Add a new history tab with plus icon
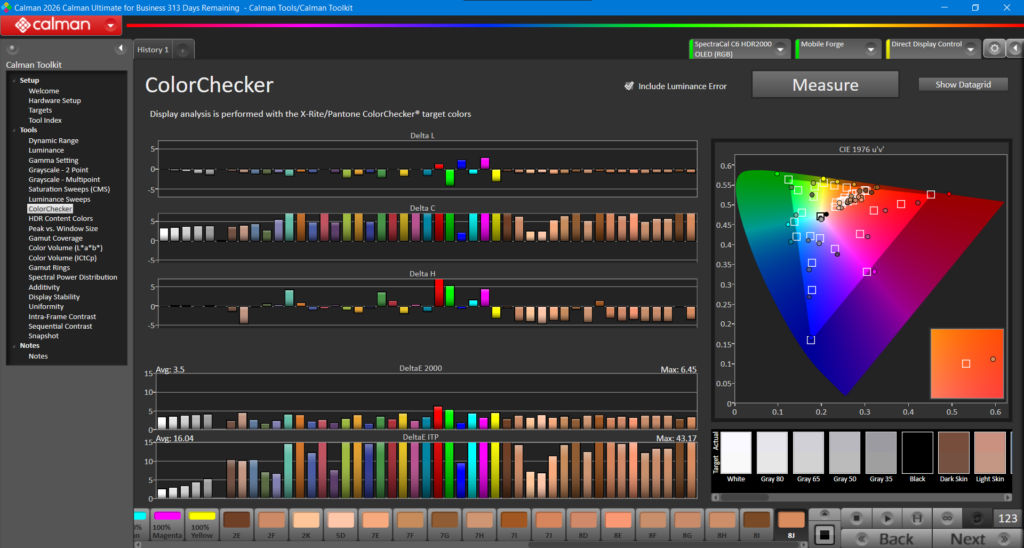Screen dimensions: 1024x548 [x=183, y=50]
